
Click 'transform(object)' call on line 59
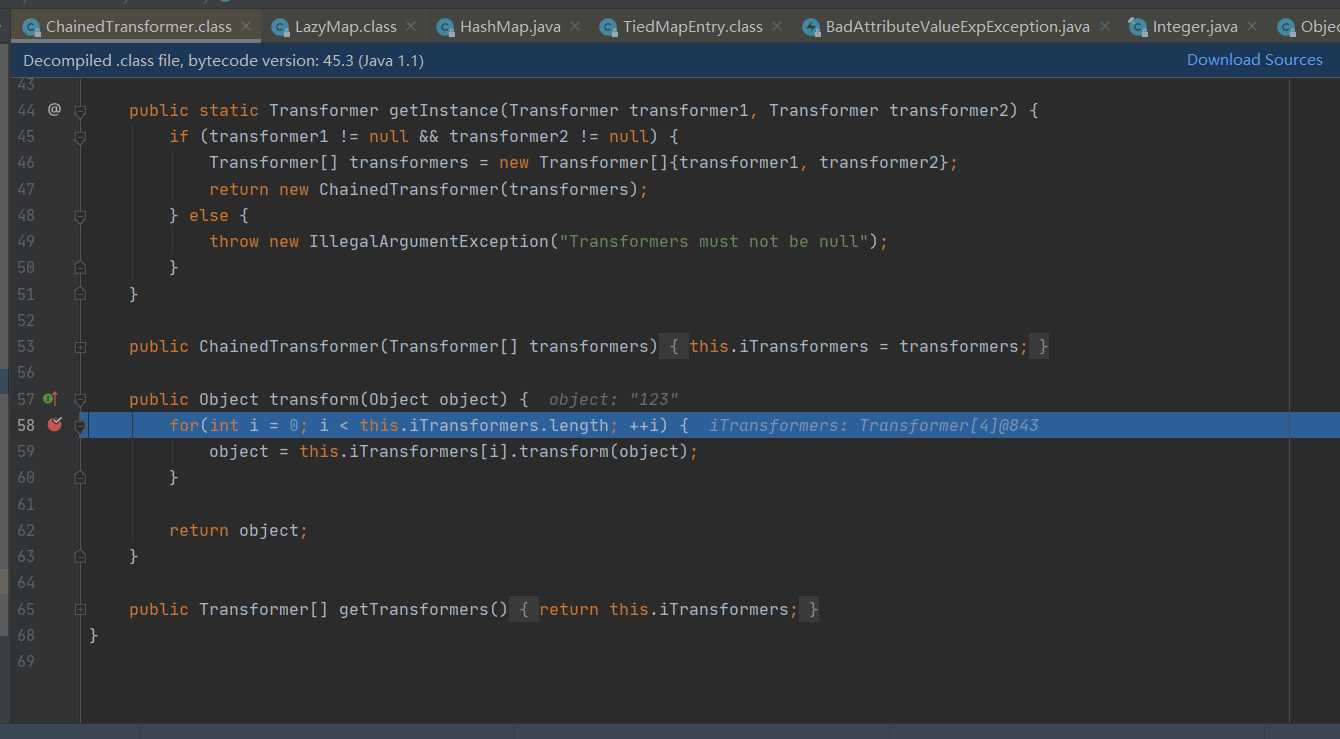pos(603,452)
